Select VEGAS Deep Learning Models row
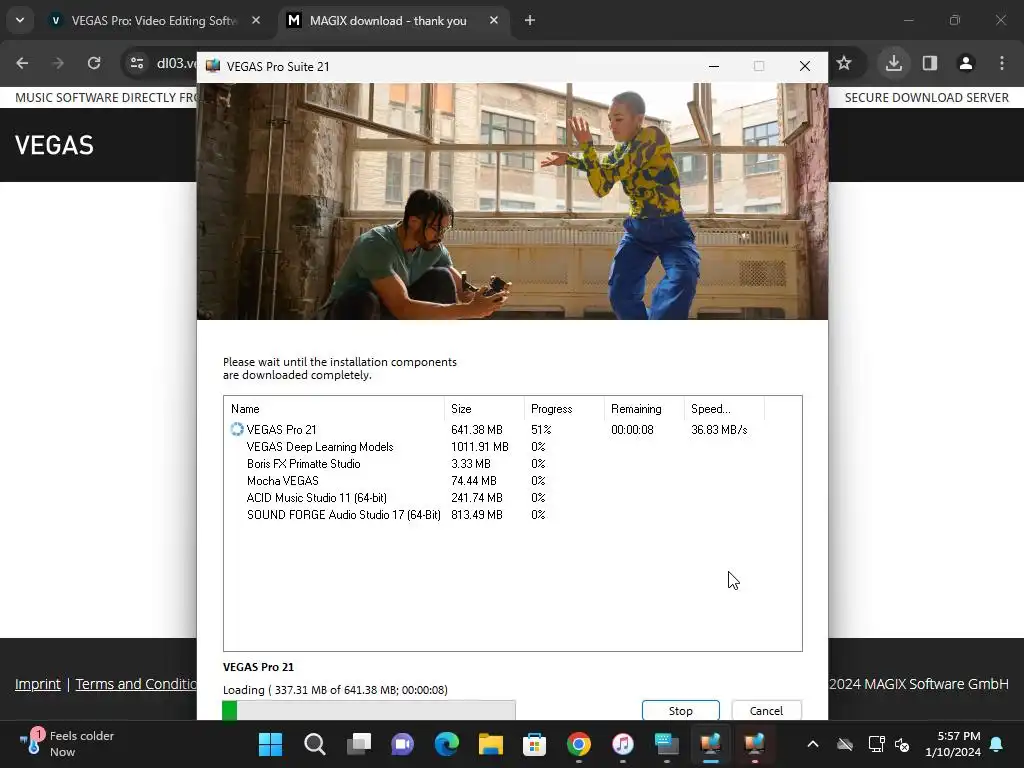The width and height of the screenshot is (1024, 768). click(513, 447)
